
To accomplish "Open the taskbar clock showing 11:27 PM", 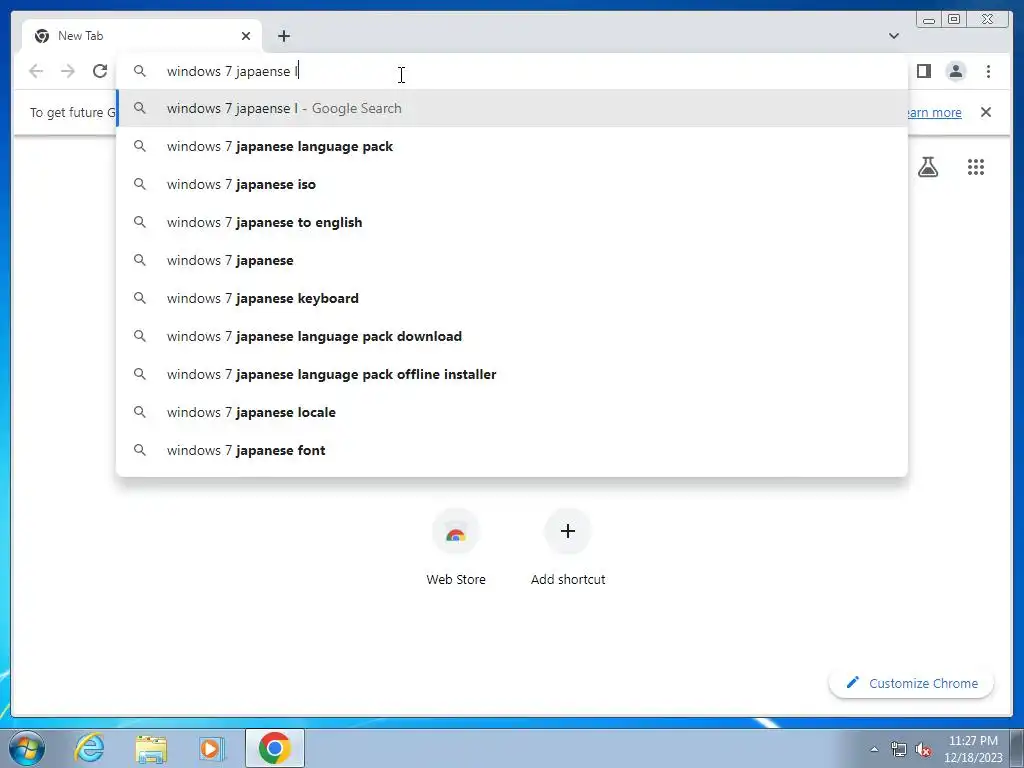I will 973,749.
